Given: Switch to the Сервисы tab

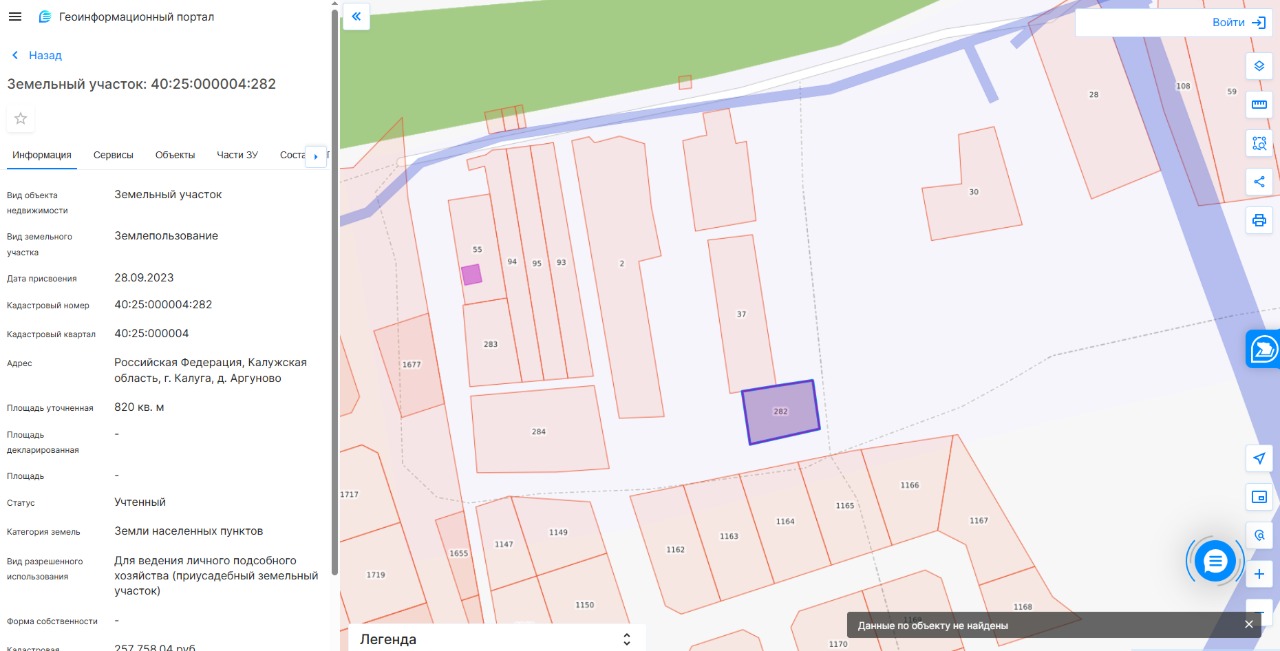Looking at the screenshot, I should pyautogui.click(x=113, y=155).
